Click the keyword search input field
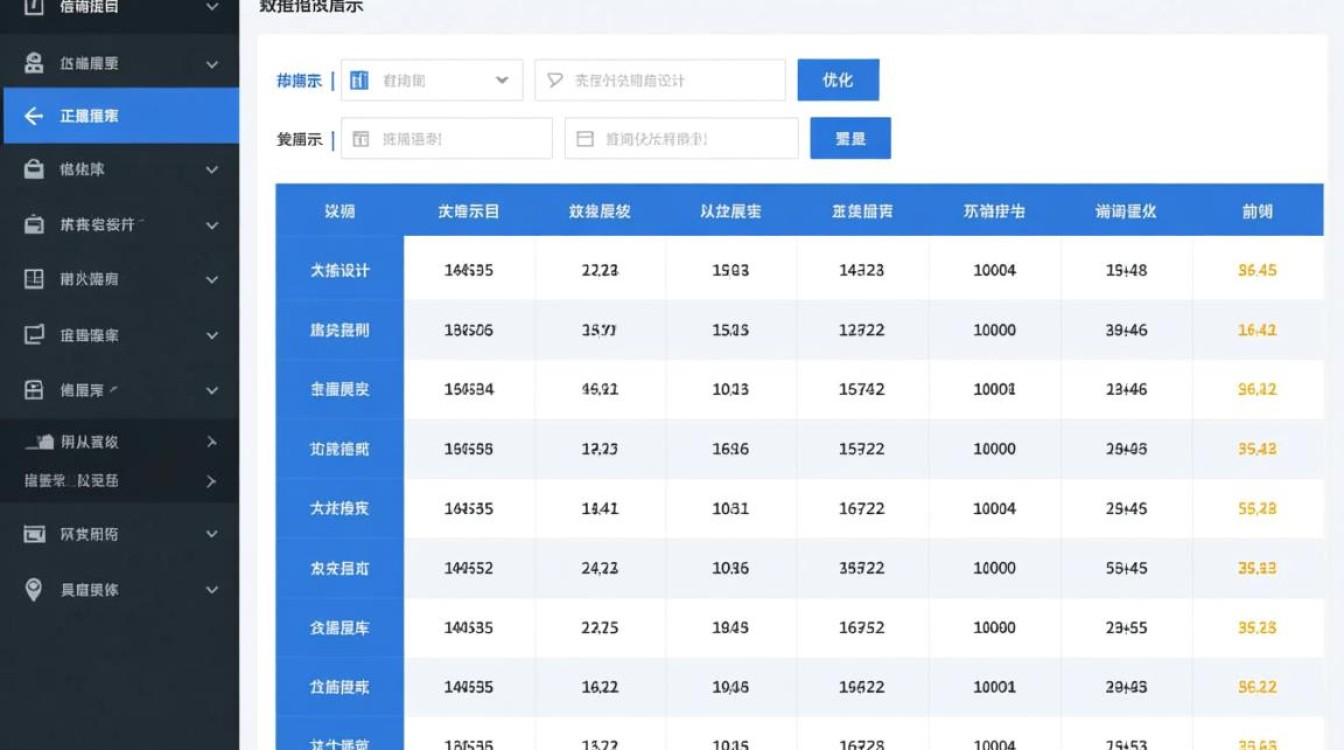 pyautogui.click(x=660, y=80)
